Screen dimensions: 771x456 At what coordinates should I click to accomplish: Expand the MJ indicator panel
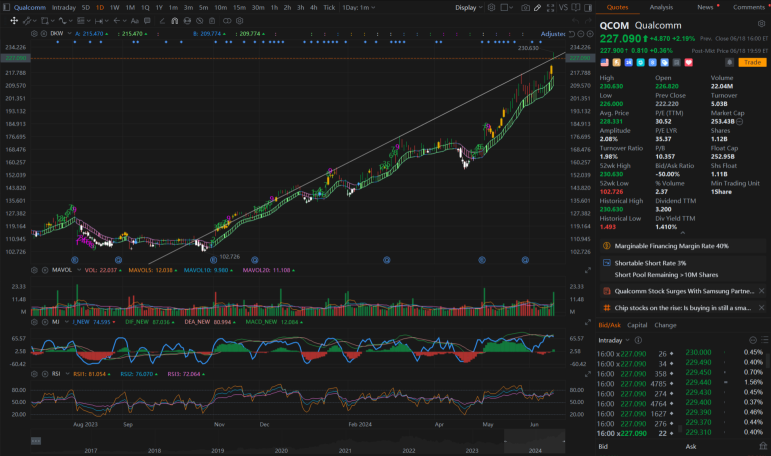pos(588,322)
